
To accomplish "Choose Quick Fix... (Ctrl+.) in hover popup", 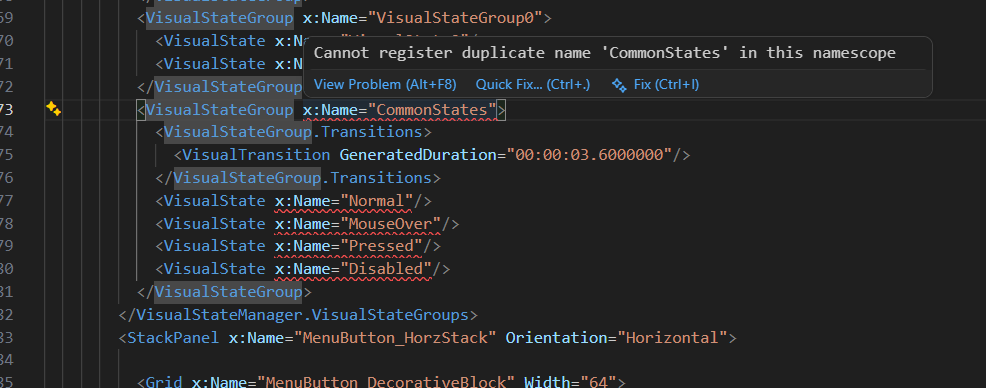I will 533,84.
